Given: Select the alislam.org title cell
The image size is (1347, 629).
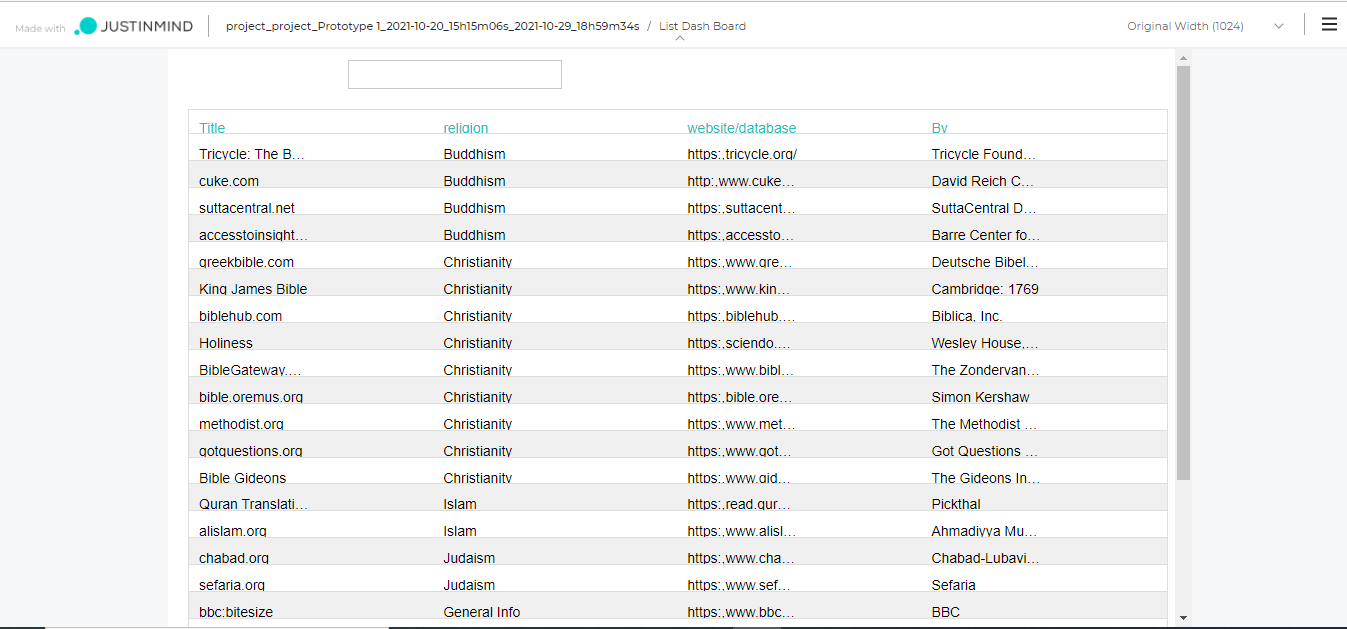Looking at the screenshot, I should click(x=233, y=531).
